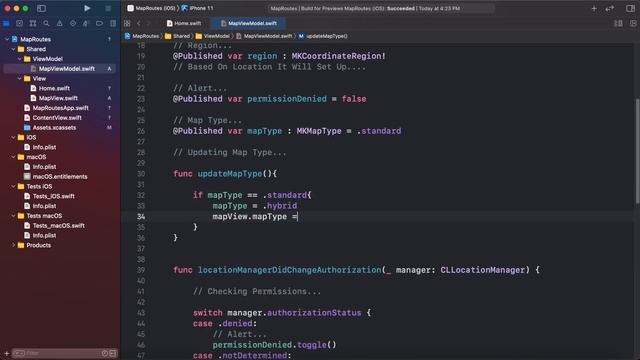This screenshot has height=360, width=640.
Task: Collapse the Tests iOS folder
Action: tap(13, 186)
